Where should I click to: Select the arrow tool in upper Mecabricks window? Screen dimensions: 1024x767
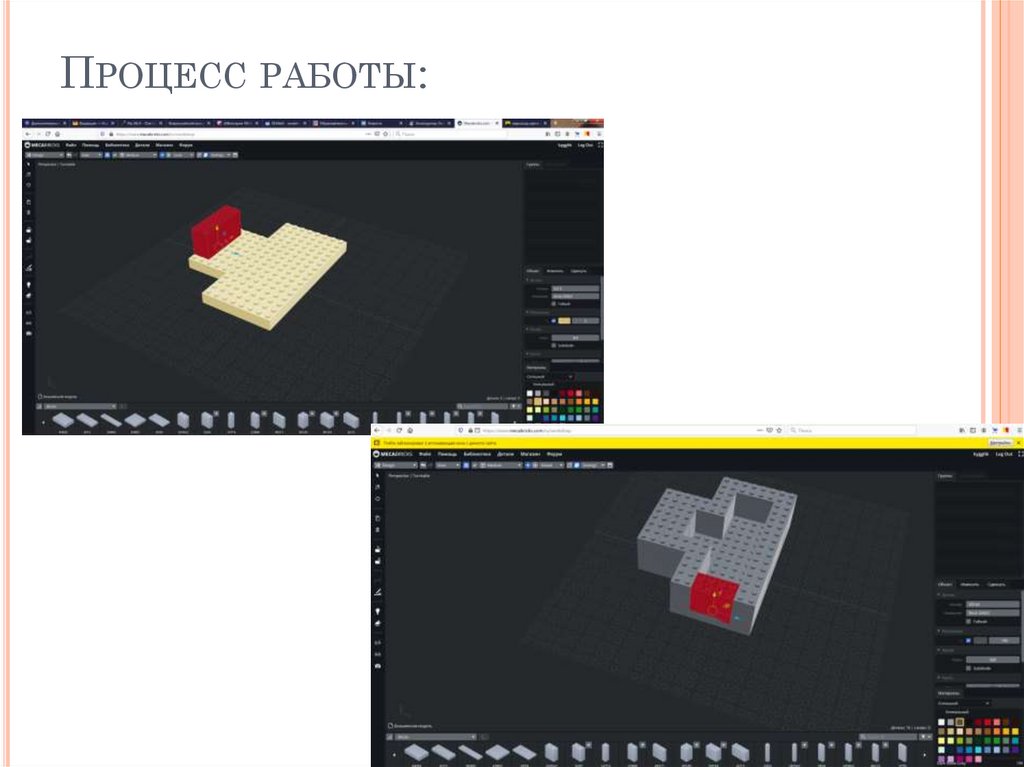pos(28,165)
